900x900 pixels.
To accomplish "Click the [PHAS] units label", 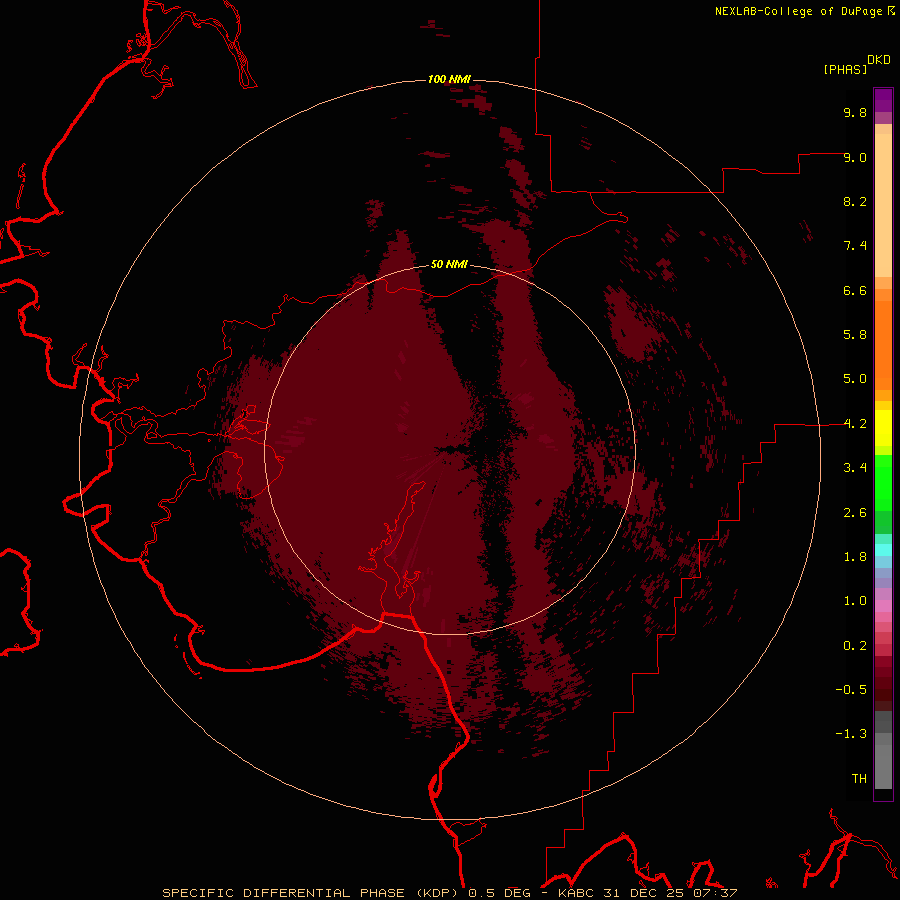I will pos(845,69).
